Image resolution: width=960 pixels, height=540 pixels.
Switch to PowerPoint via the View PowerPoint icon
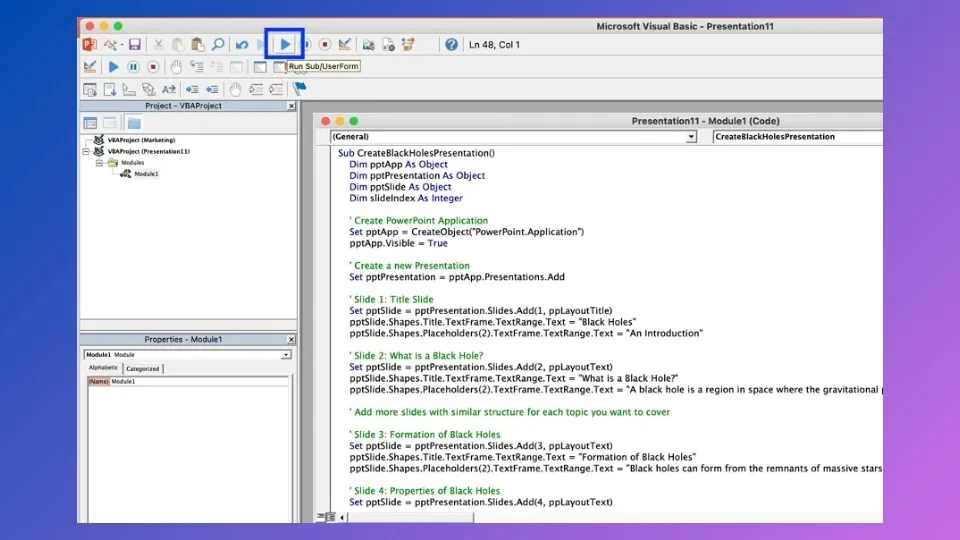89,45
